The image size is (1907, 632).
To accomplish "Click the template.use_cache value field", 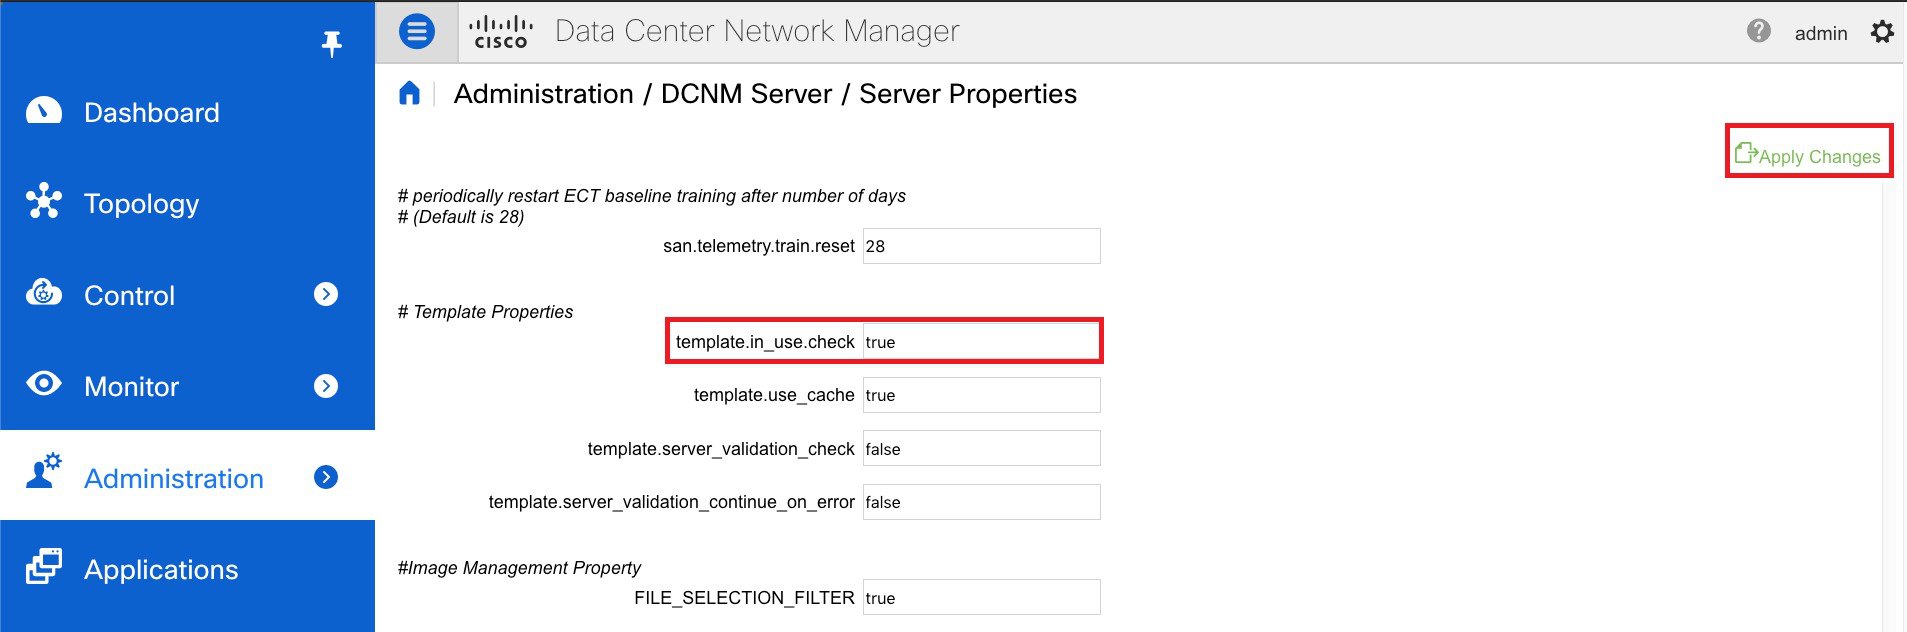I will (982, 395).
